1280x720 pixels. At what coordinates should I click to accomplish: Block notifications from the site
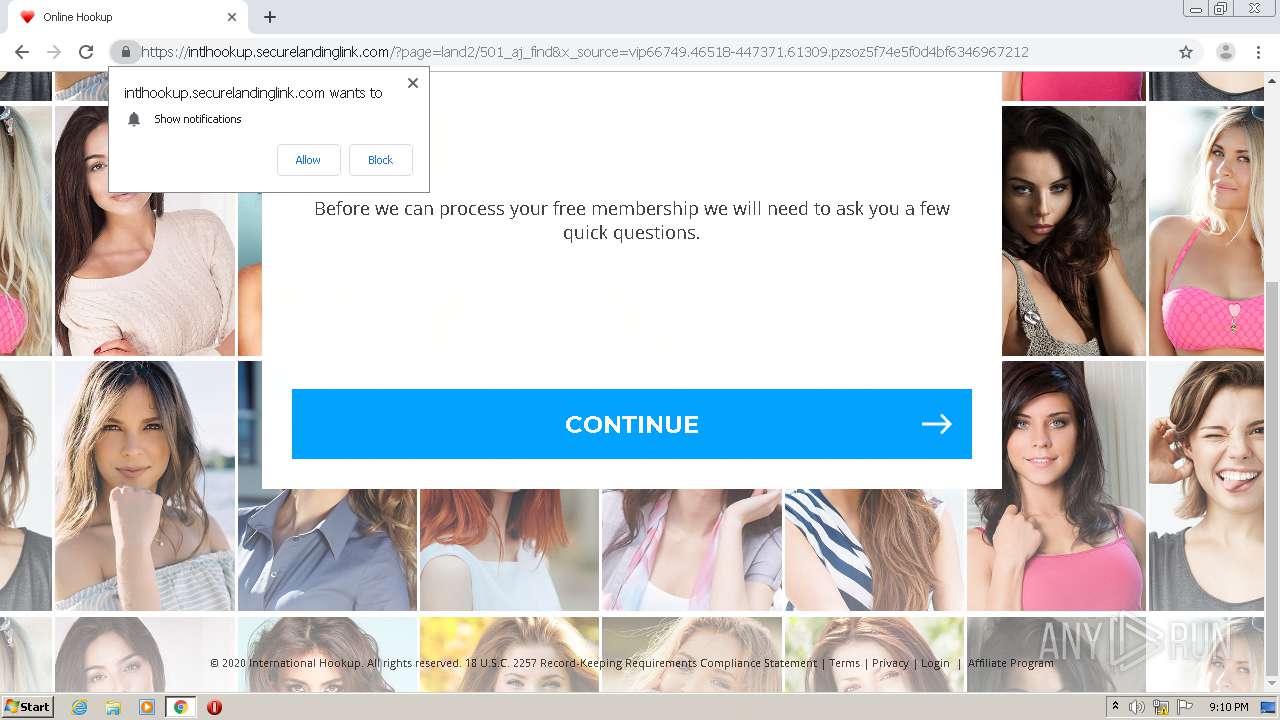380,160
